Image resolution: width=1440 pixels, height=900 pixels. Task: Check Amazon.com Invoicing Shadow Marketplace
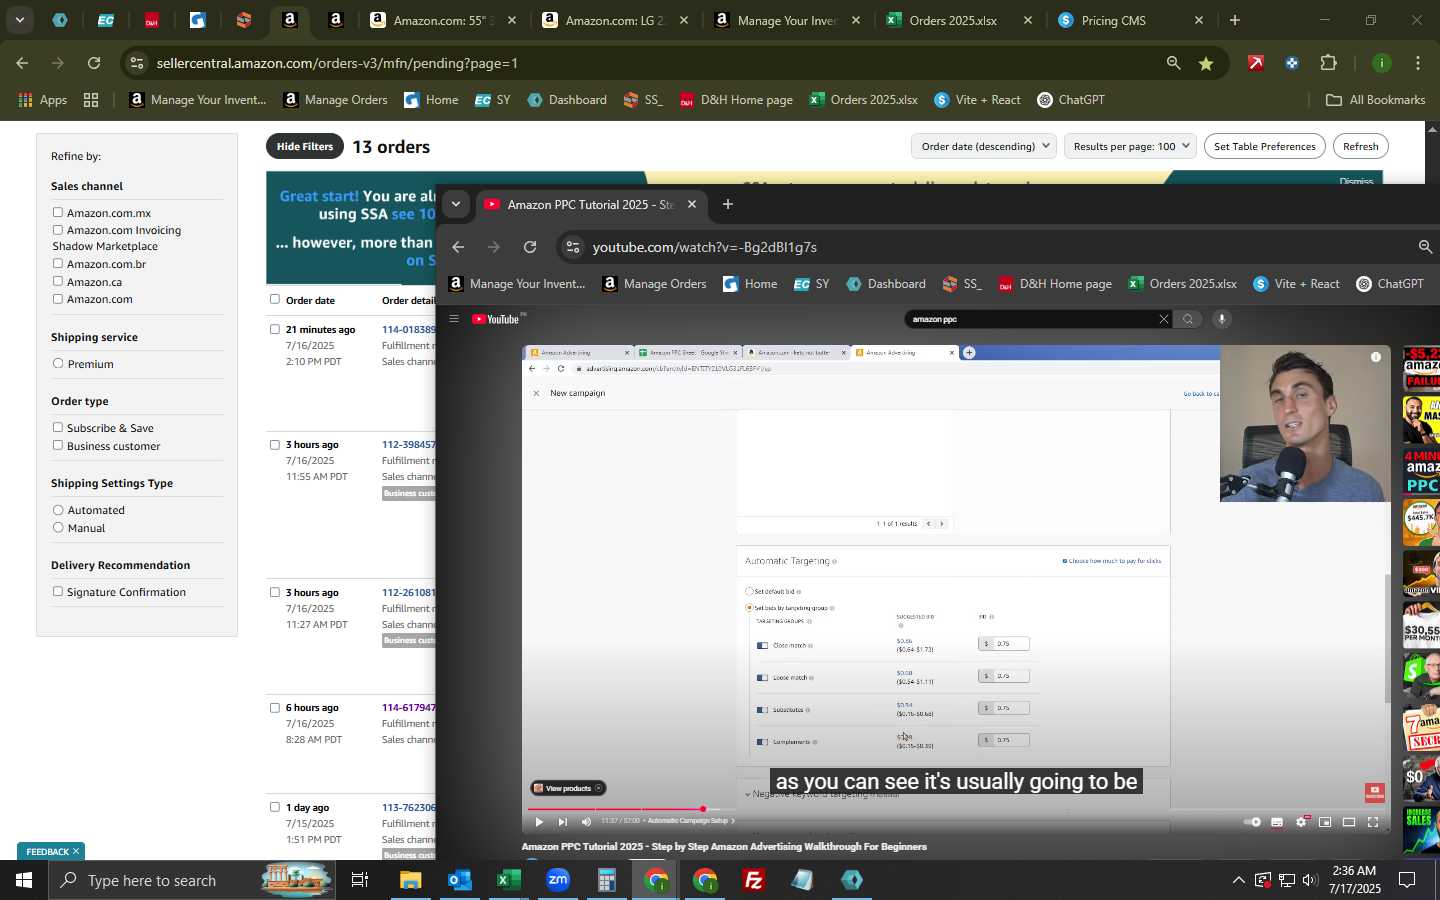pyautogui.click(x=58, y=230)
